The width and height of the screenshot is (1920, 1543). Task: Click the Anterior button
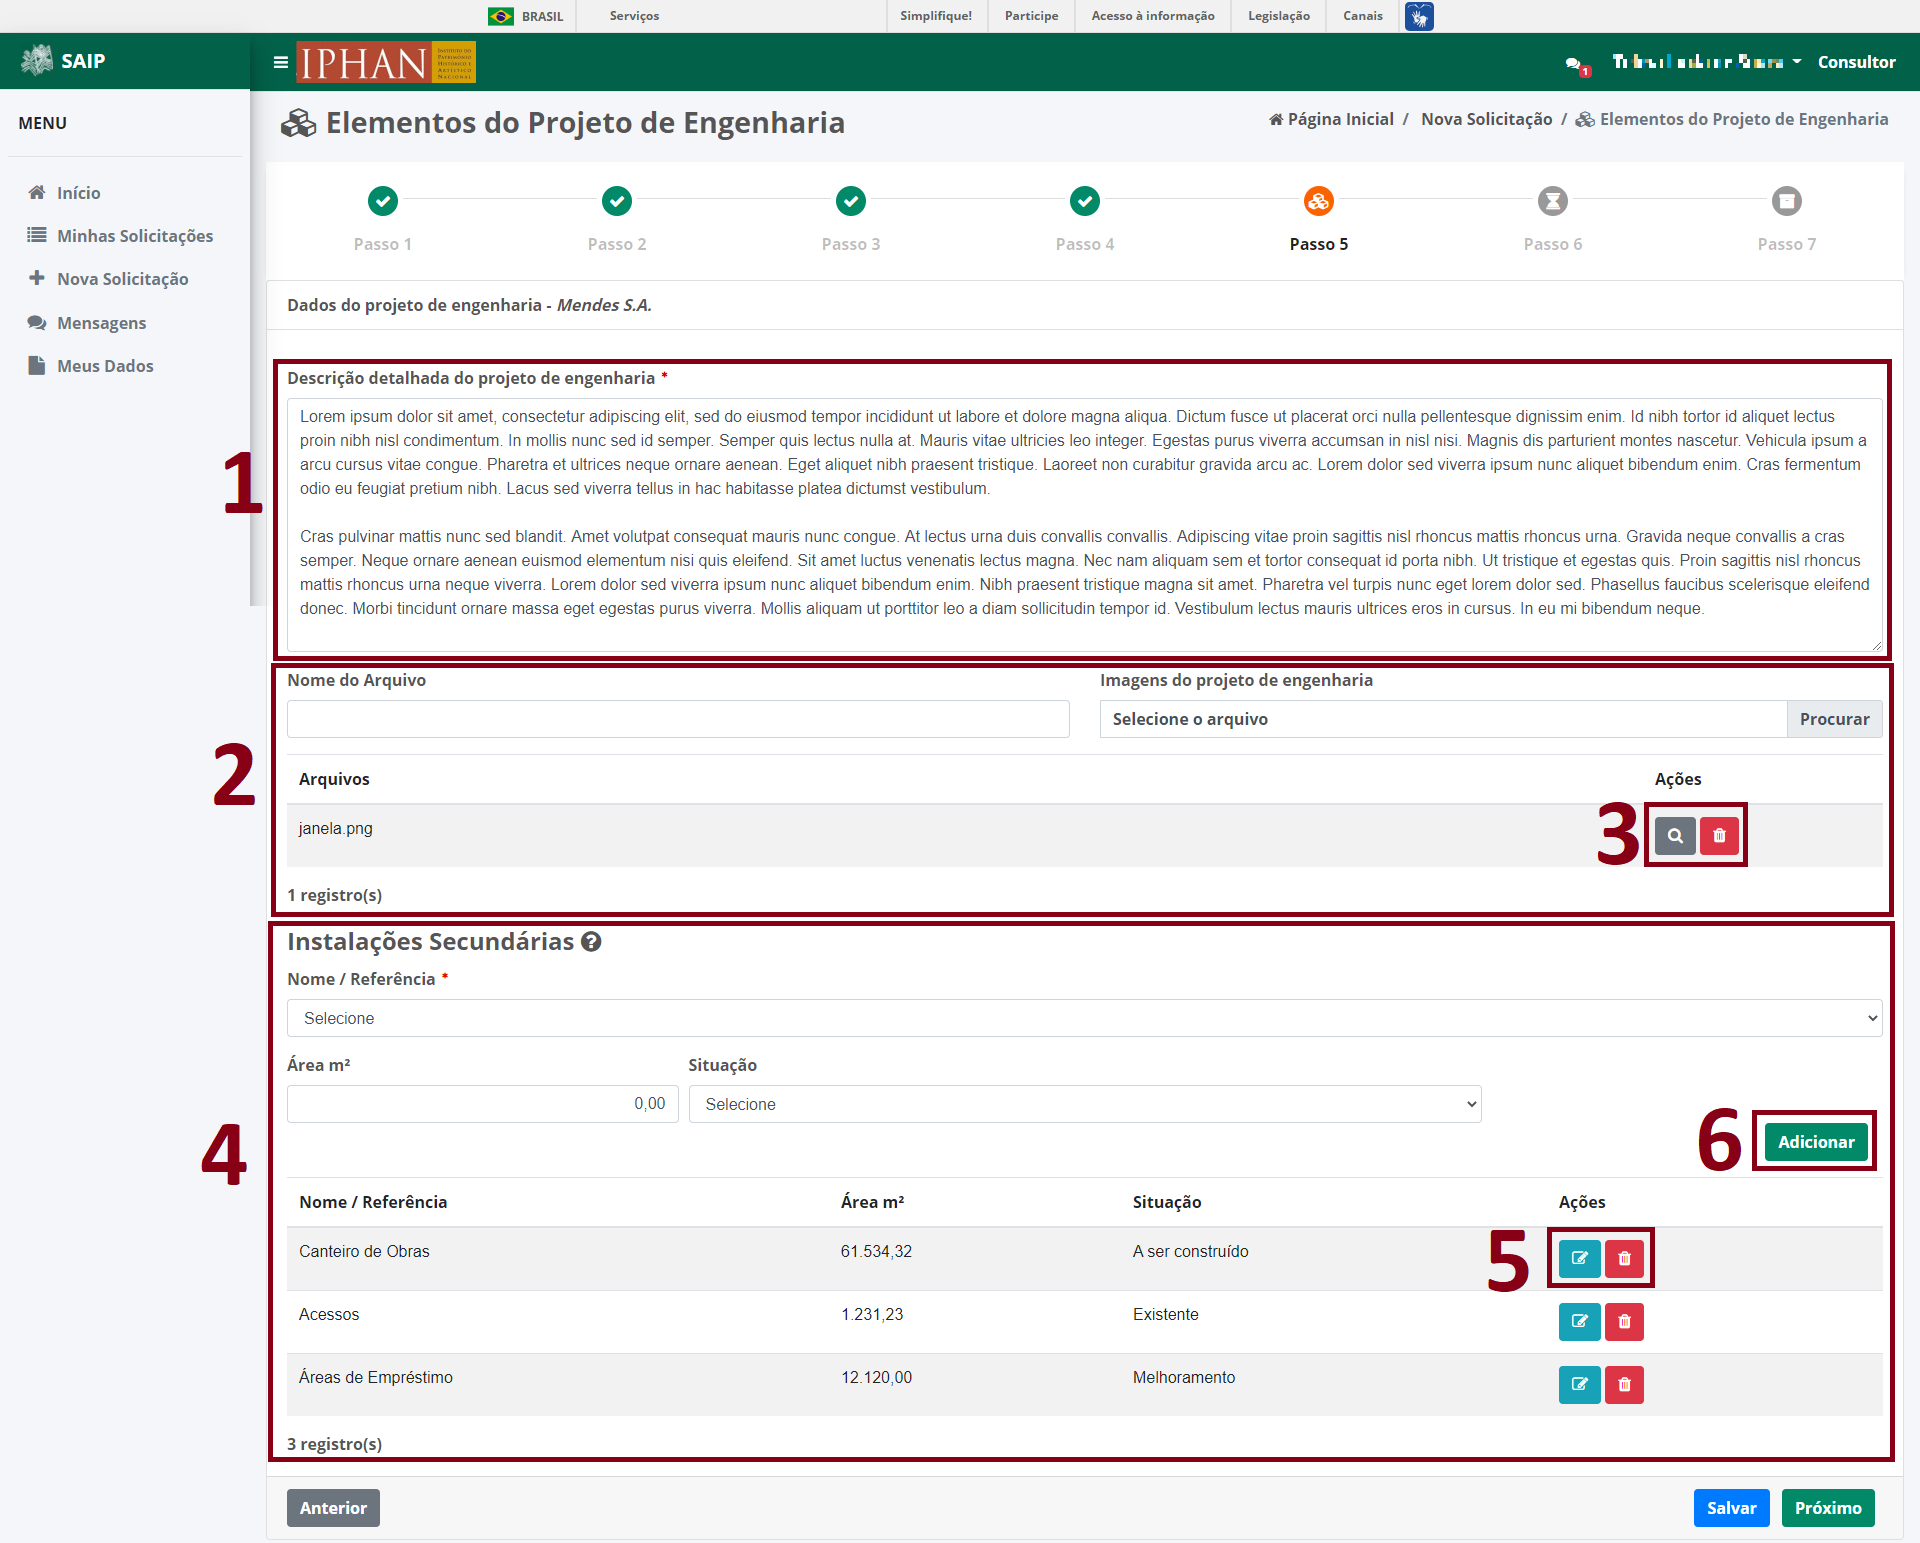[333, 1508]
